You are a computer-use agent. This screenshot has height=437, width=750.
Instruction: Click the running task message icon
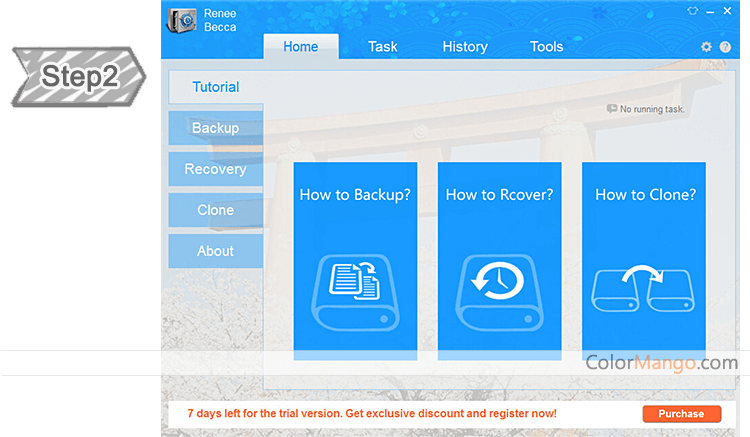[612, 109]
